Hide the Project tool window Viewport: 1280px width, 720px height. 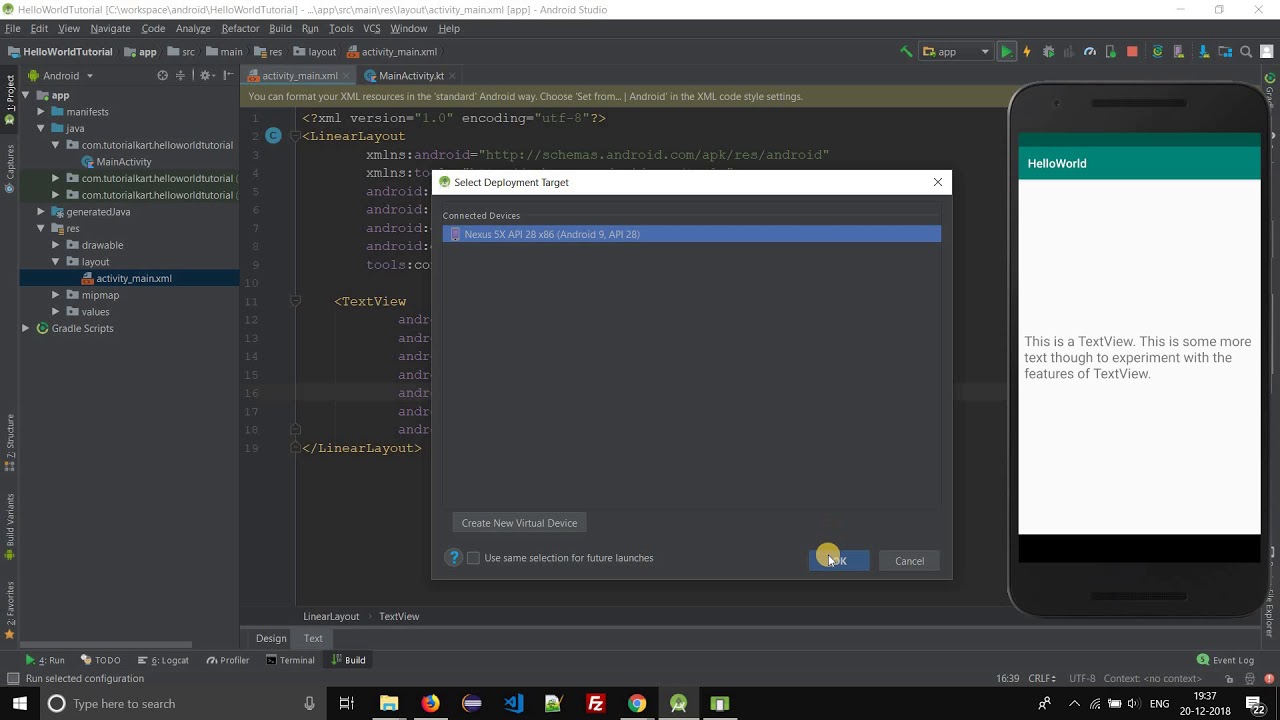pos(228,75)
